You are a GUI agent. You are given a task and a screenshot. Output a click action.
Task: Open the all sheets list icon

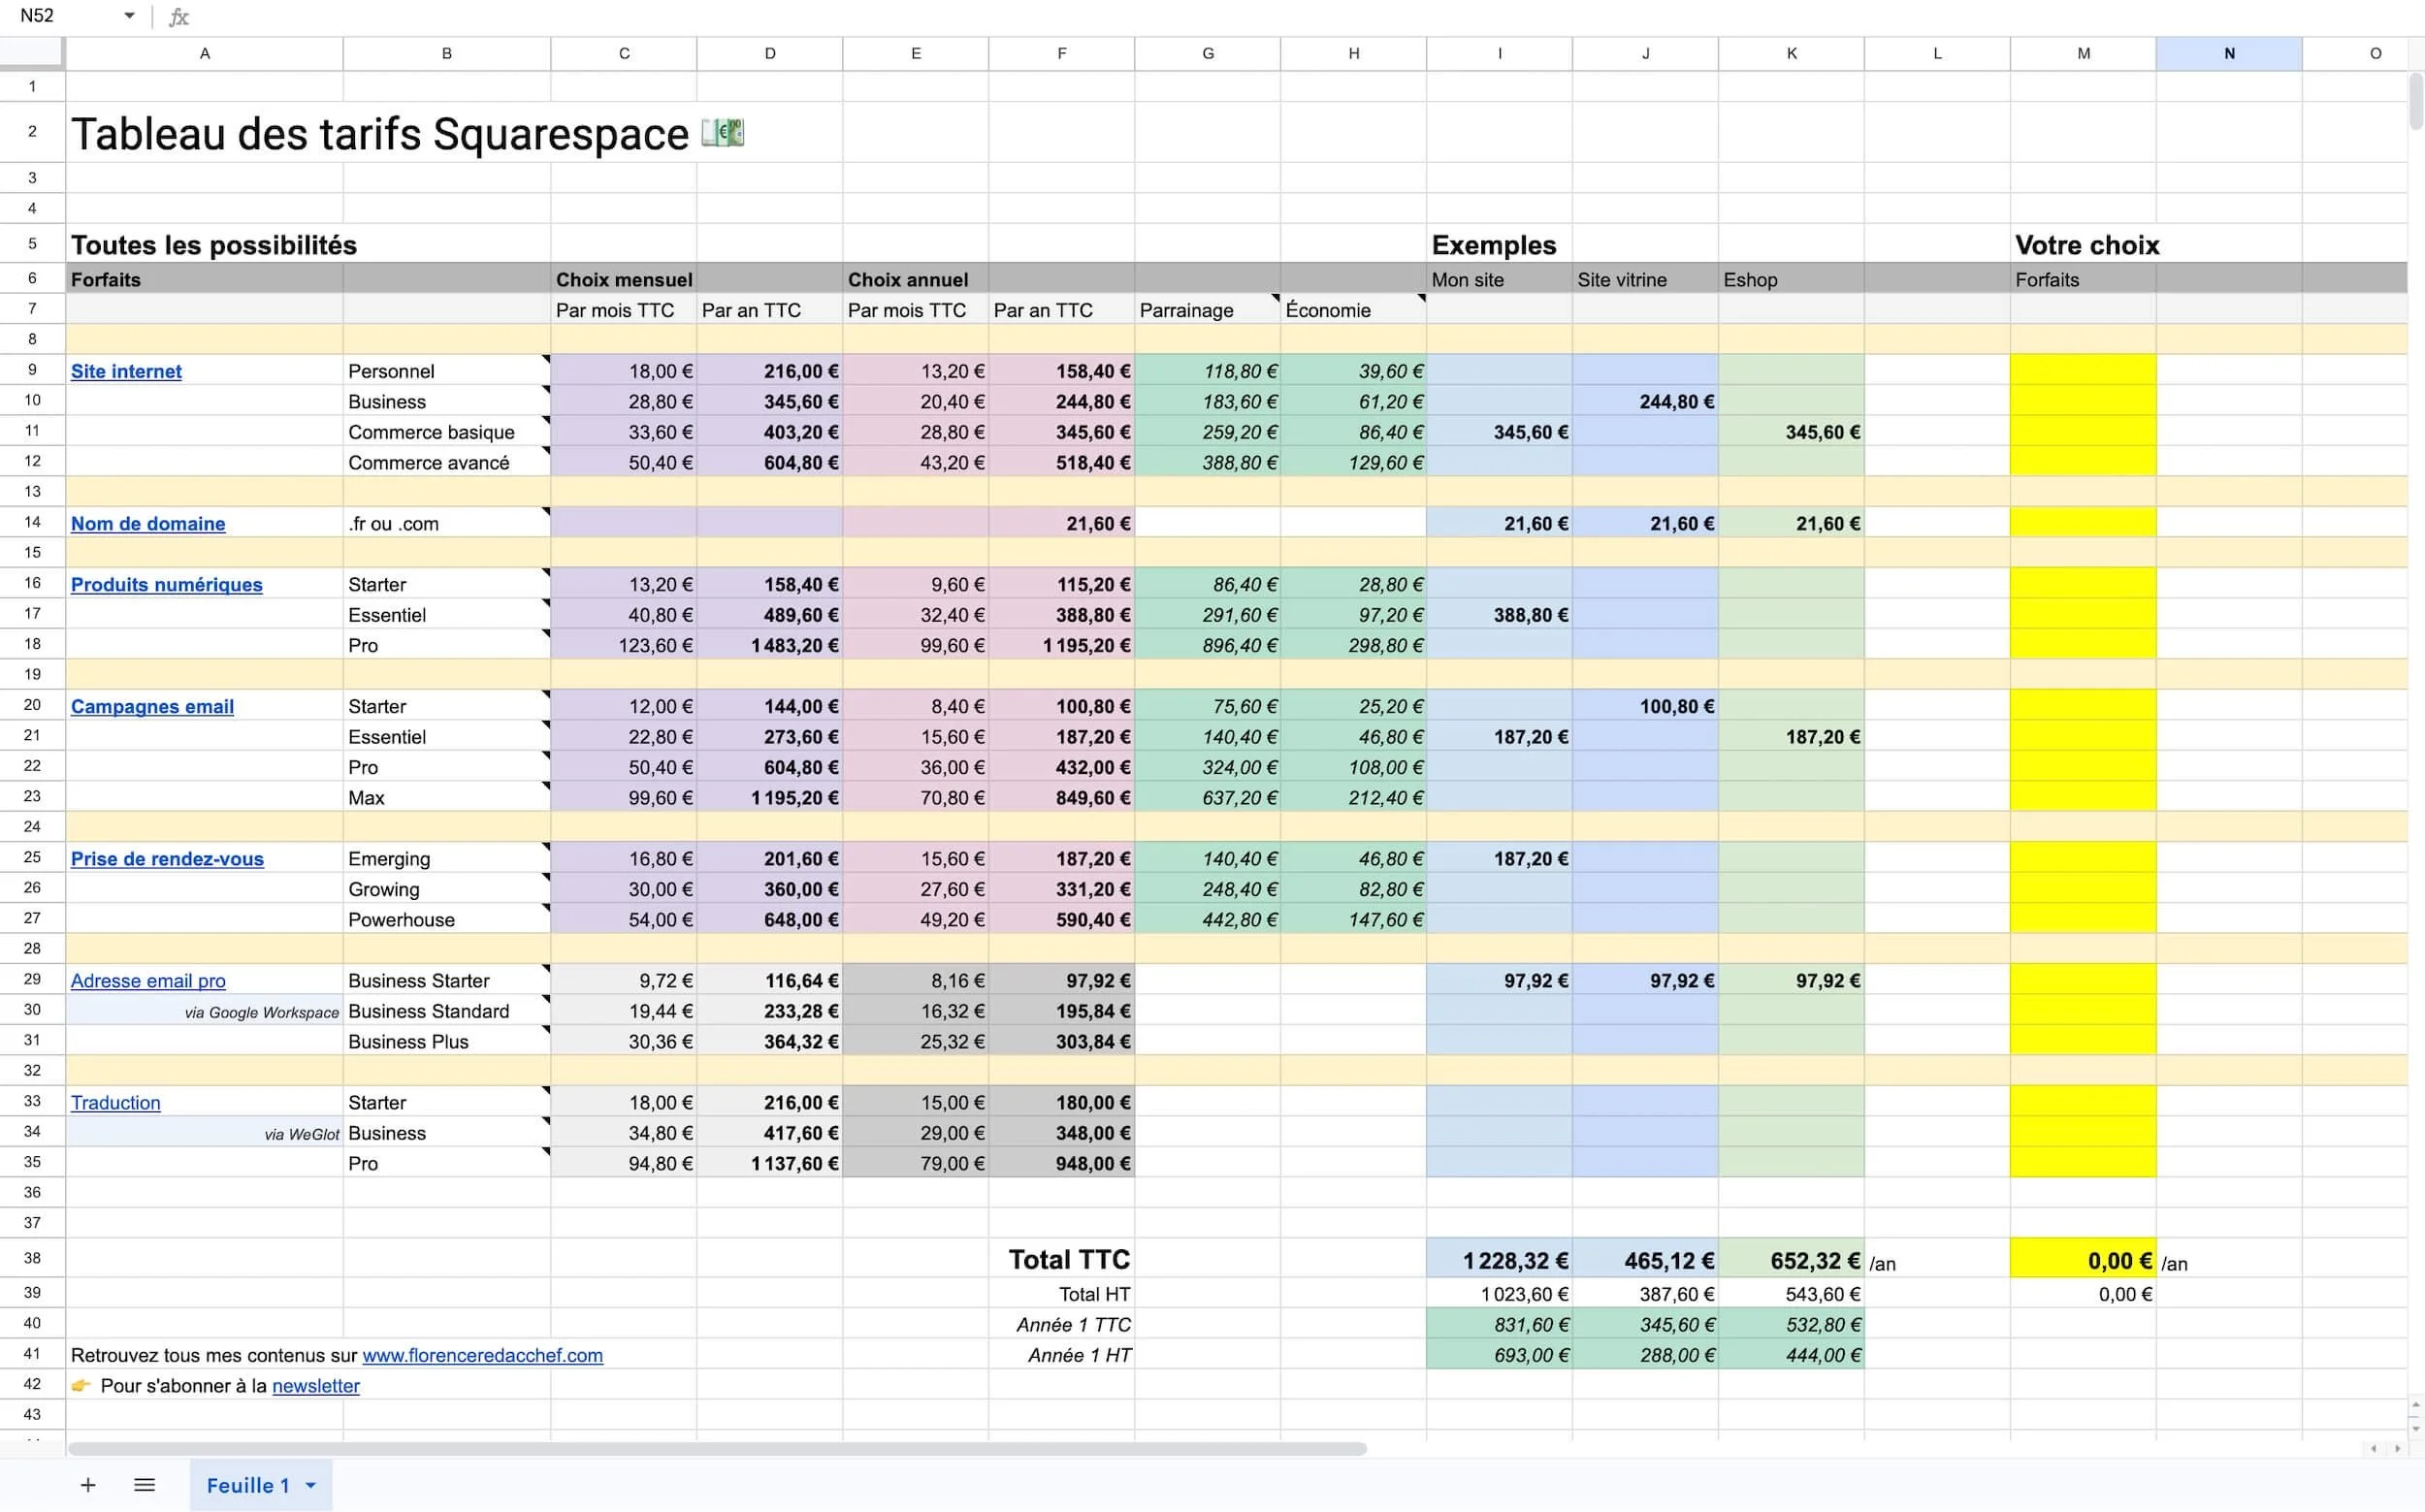[144, 1485]
